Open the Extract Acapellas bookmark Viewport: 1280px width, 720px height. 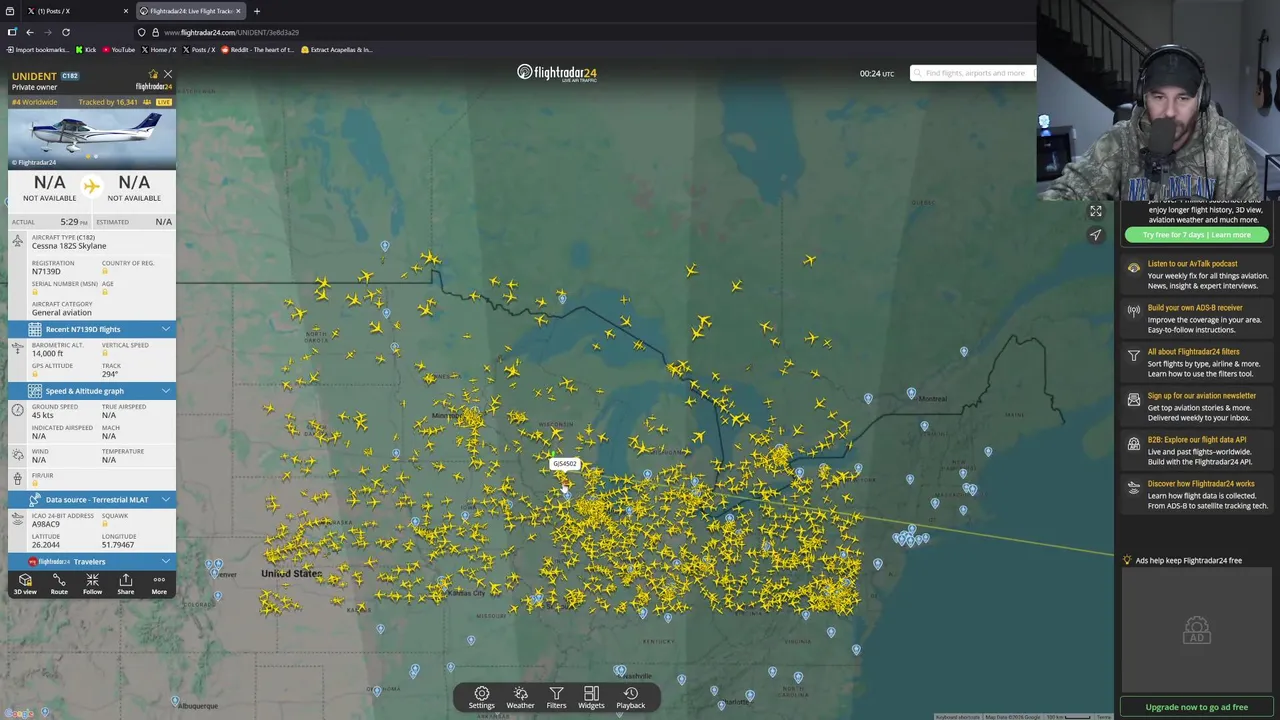pyautogui.click(x=336, y=49)
